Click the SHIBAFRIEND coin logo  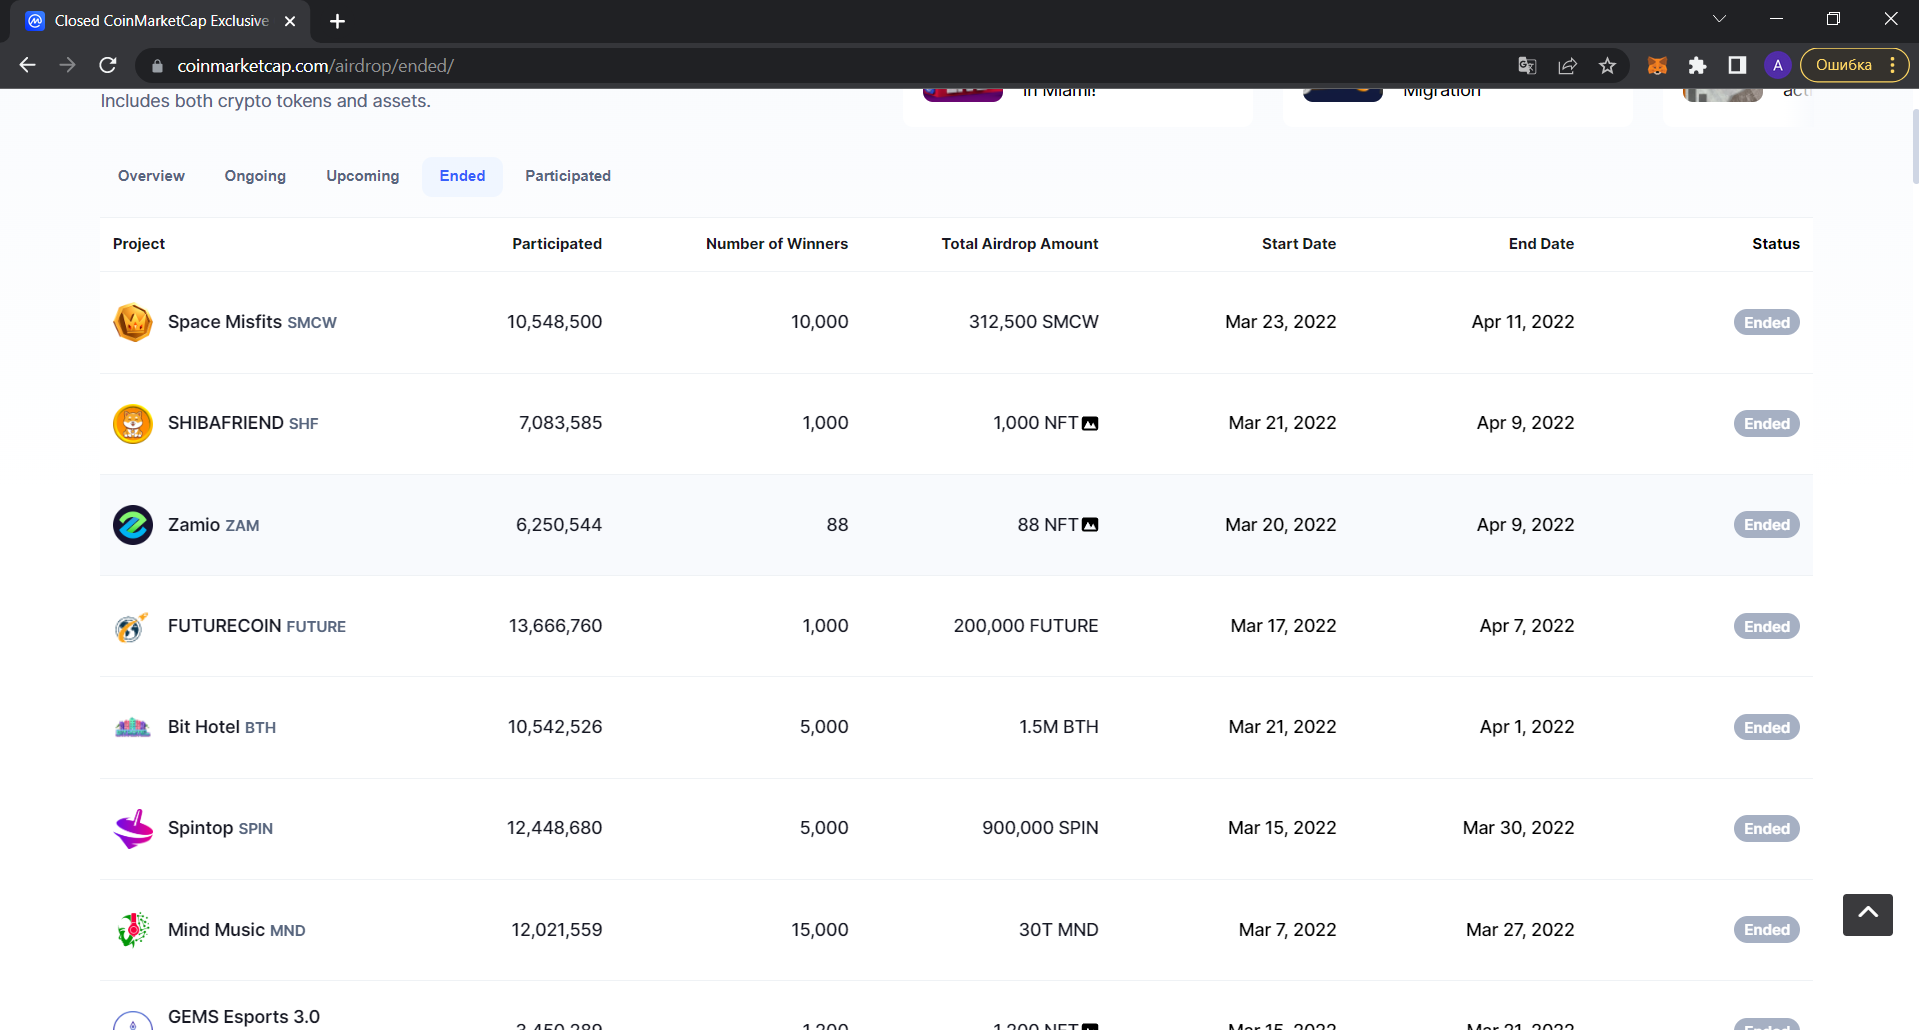pyautogui.click(x=132, y=424)
